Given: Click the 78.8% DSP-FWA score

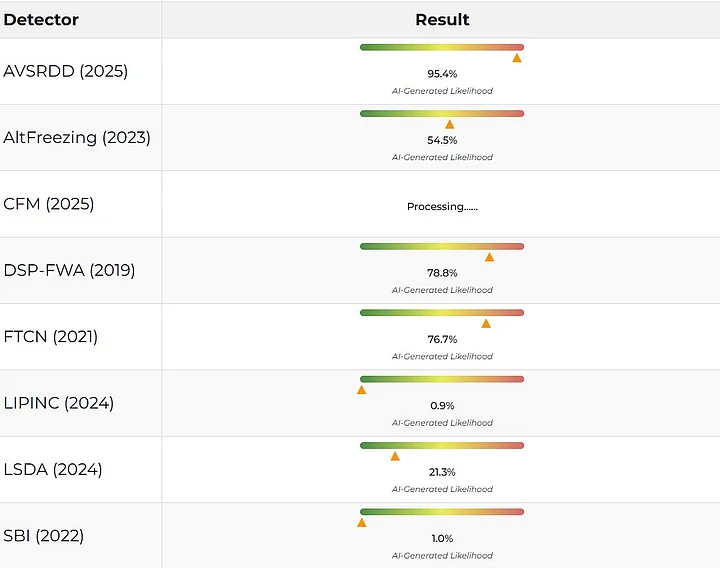Looking at the screenshot, I should [x=442, y=273].
